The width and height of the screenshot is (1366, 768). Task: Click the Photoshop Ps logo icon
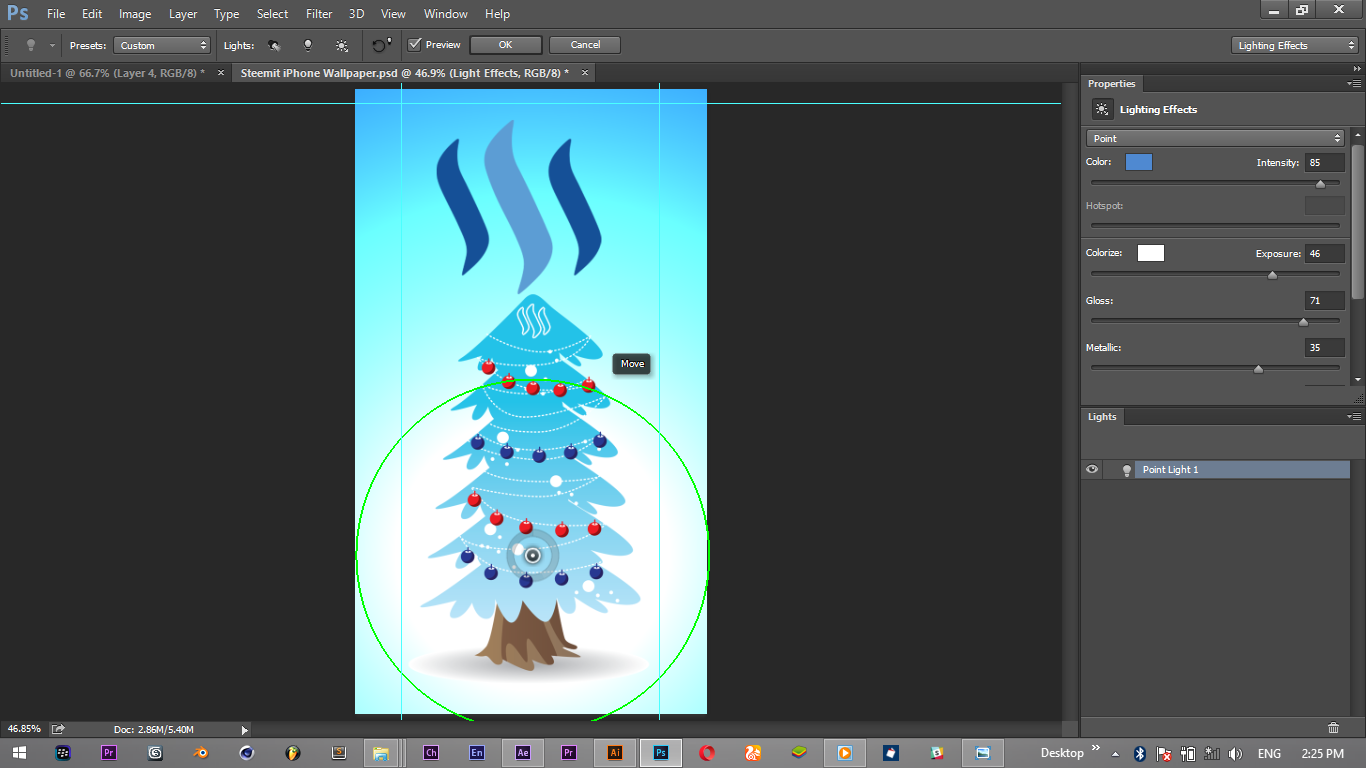[18, 13]
